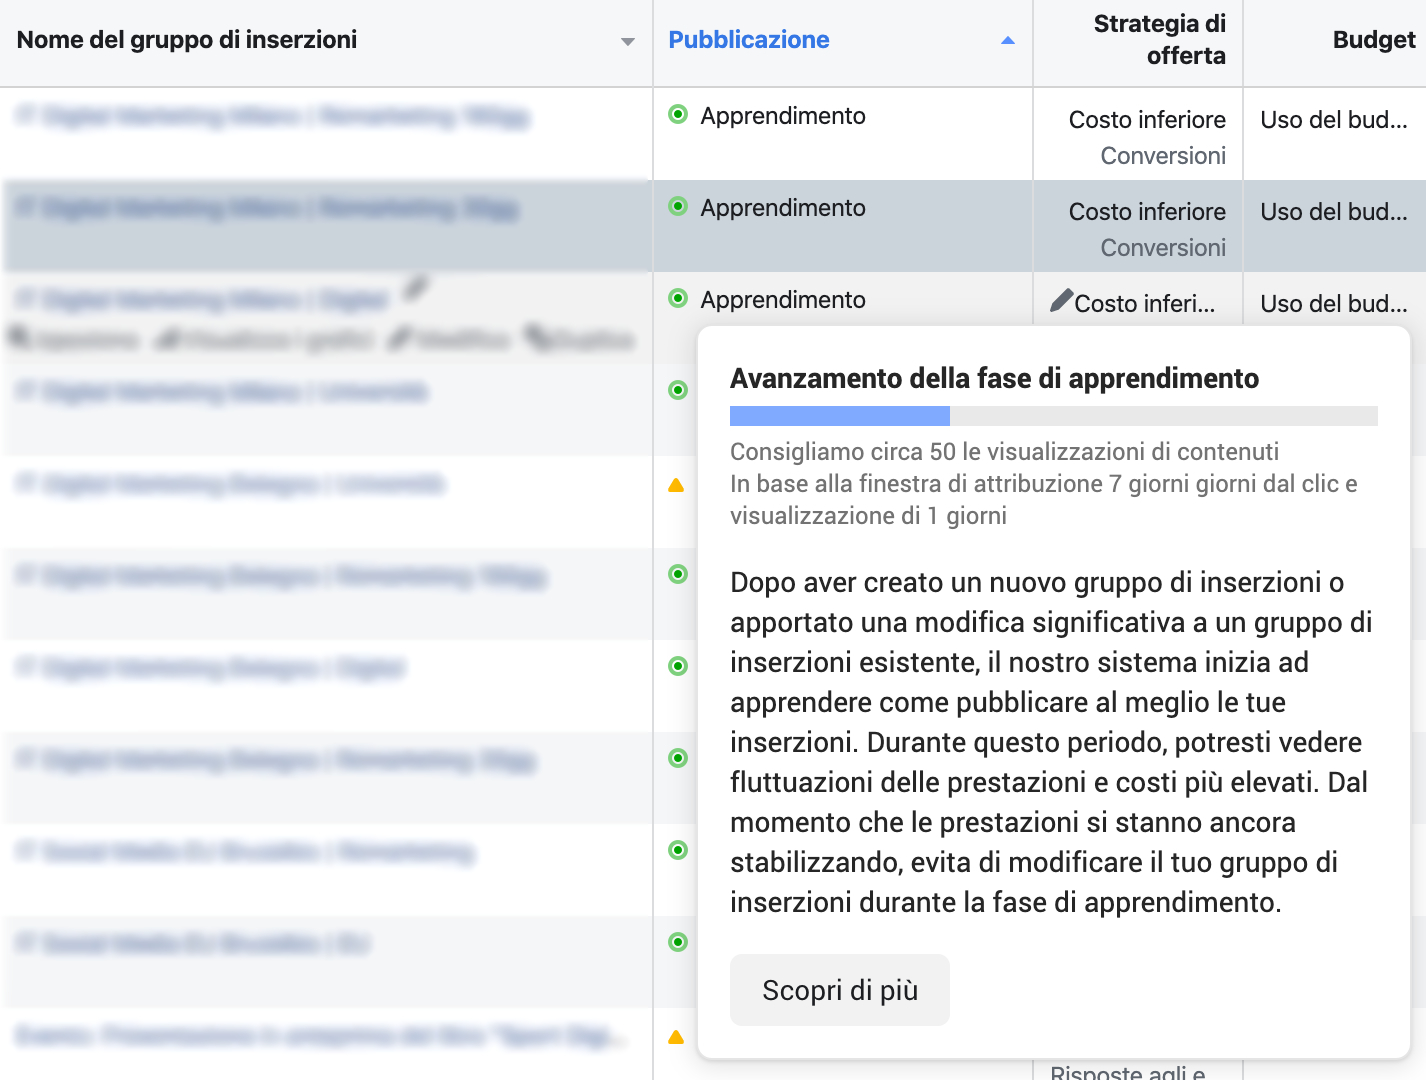Click the pencil edit icon beside Costo inferi...

click(1061, 300)
